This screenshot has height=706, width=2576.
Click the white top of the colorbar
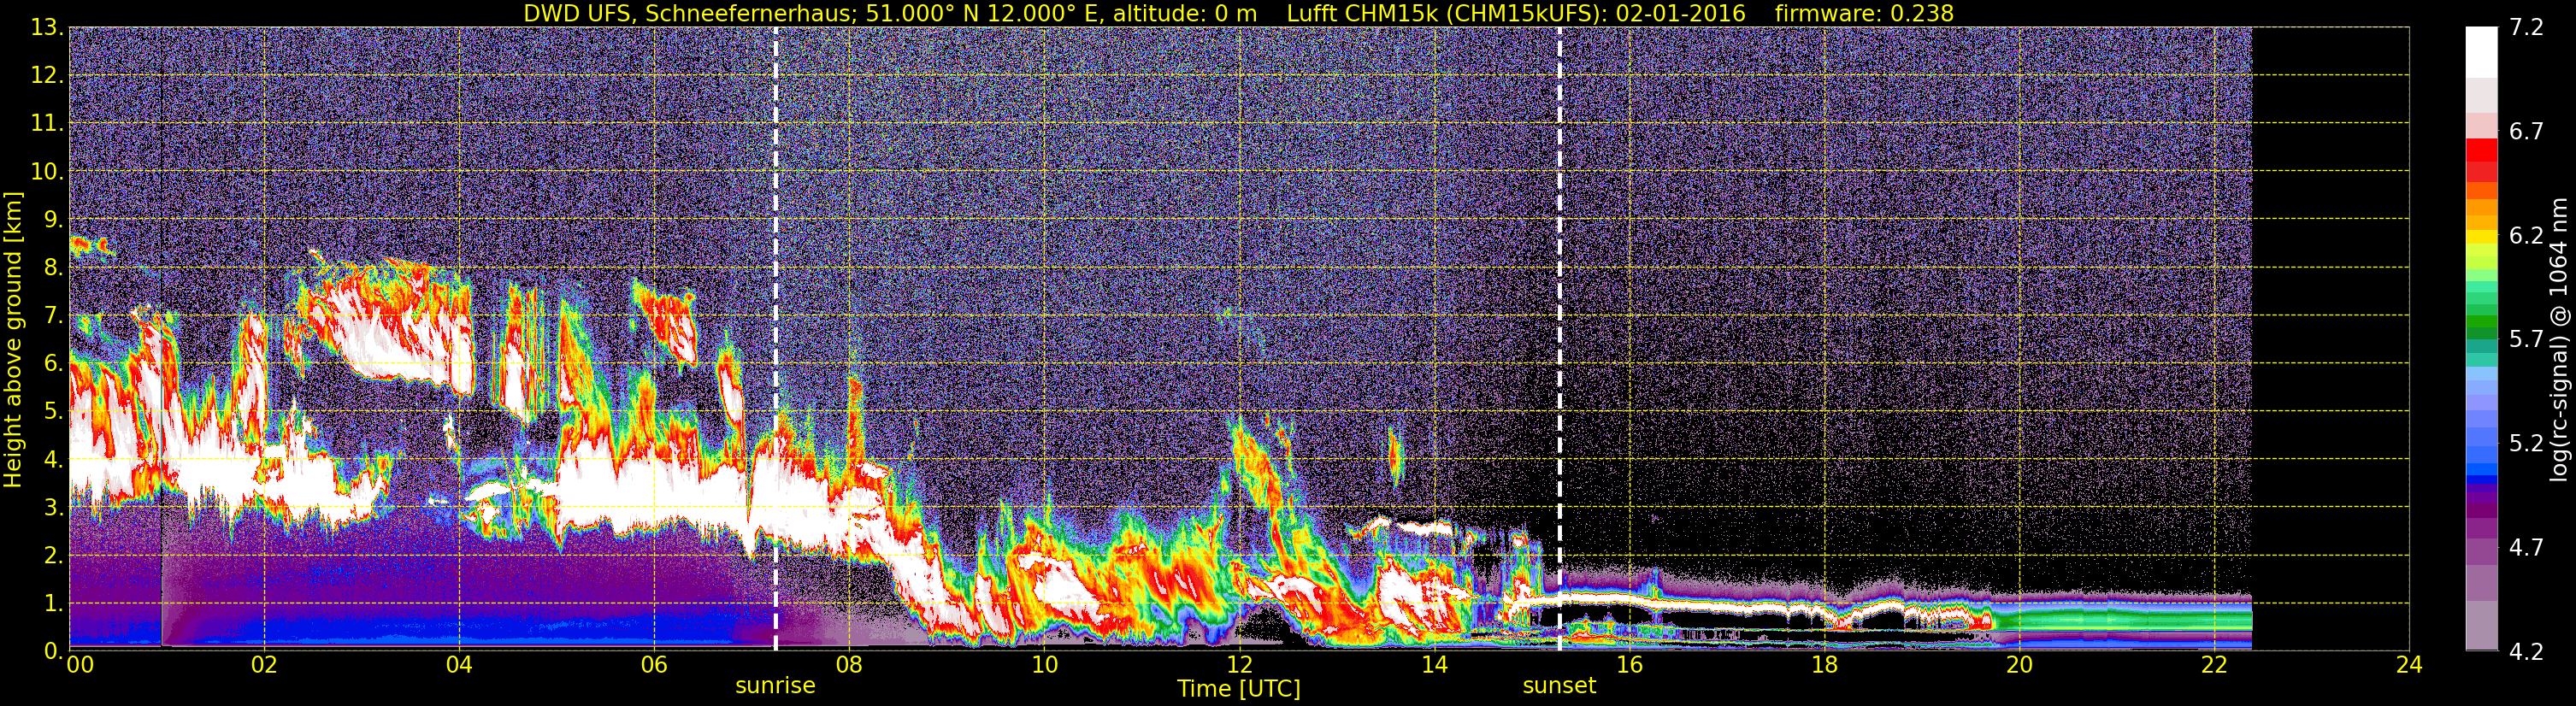[2481, 52]
